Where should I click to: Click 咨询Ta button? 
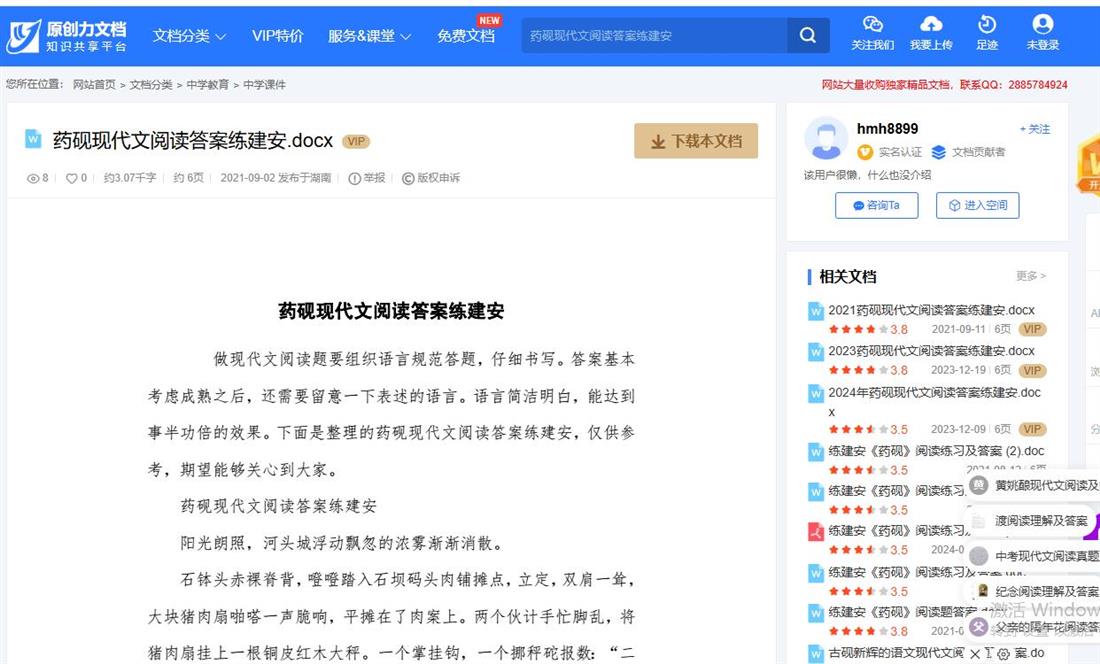[x=876, y=205]
